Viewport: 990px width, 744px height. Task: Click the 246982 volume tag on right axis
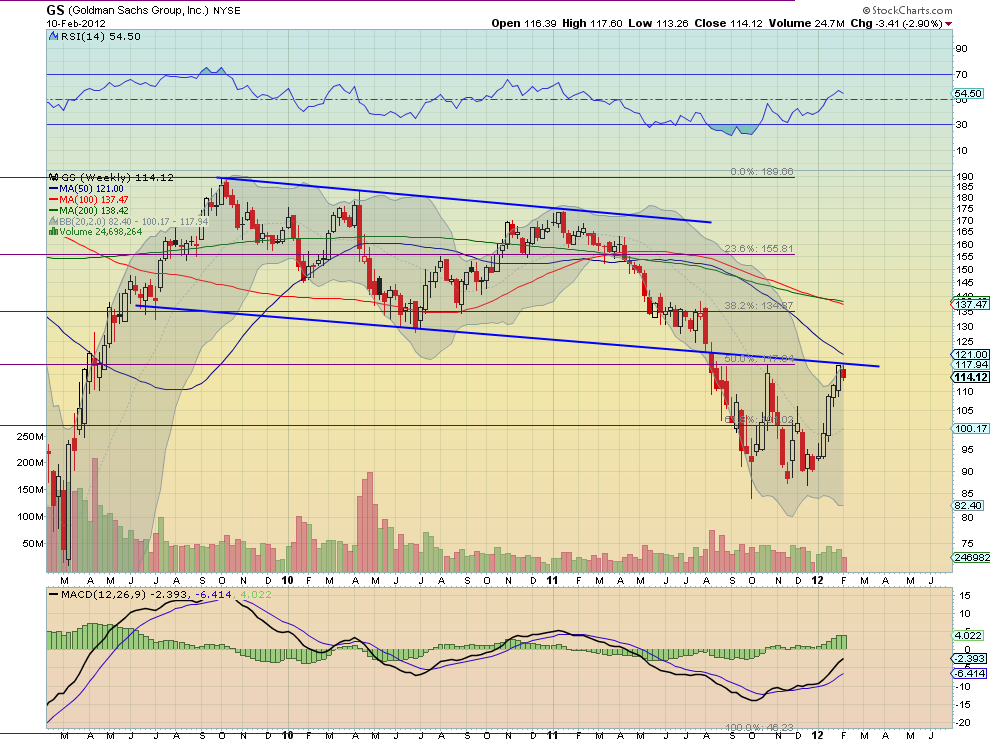point(971,557)
